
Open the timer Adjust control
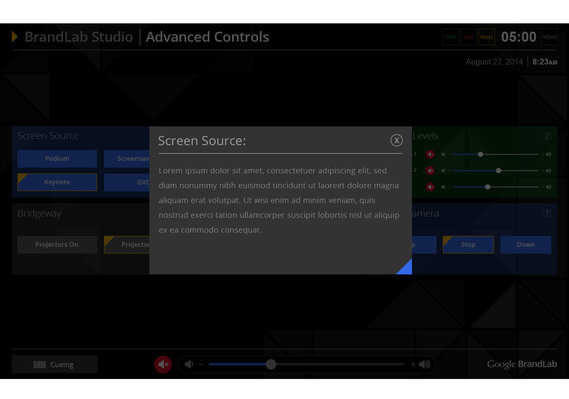549,37
